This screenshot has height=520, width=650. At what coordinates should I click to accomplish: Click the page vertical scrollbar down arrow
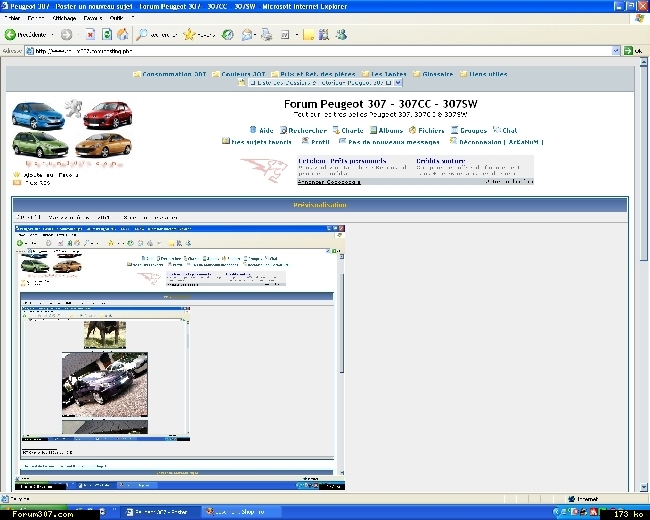point(643,487)
